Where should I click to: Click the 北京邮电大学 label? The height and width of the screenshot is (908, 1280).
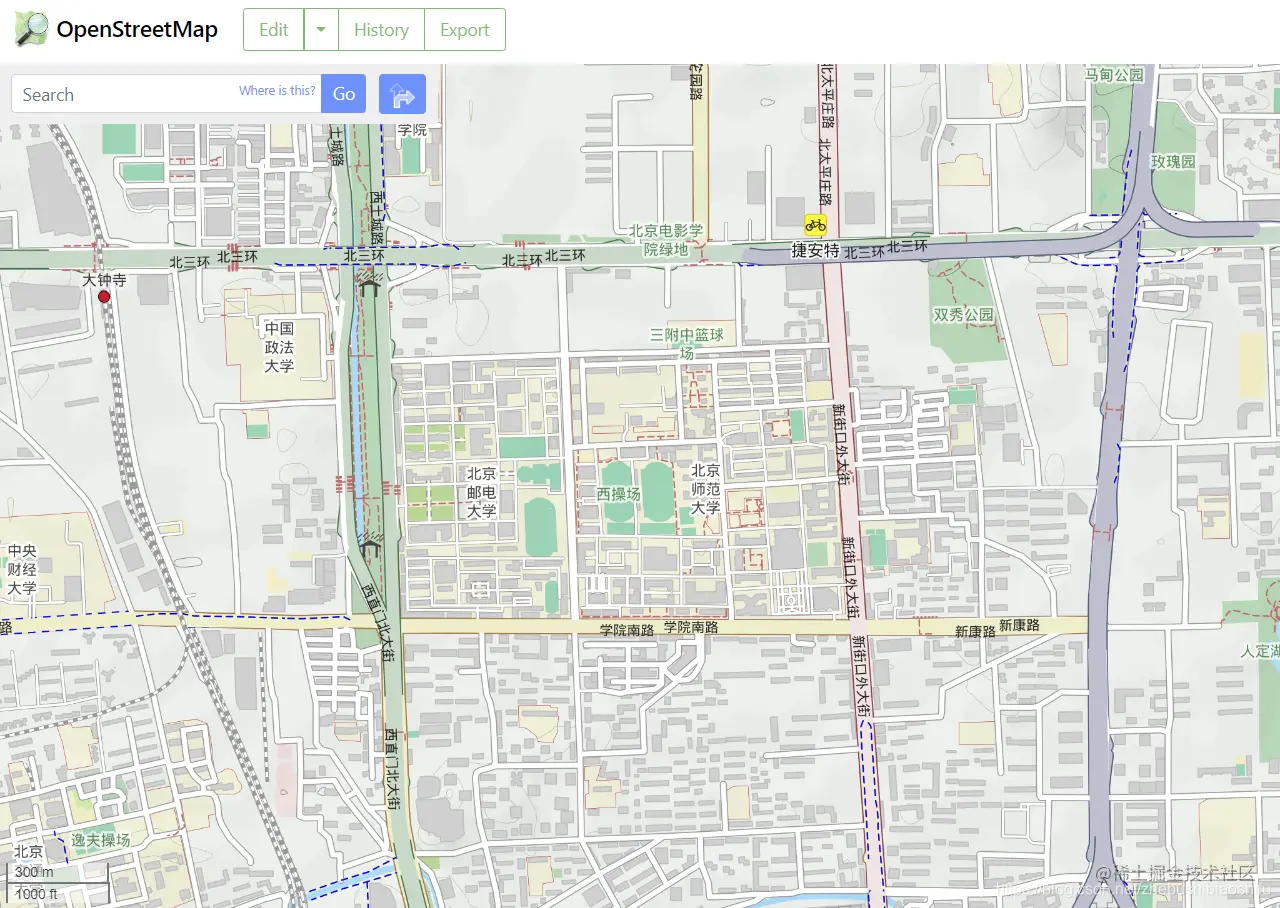tap(481, 492)
